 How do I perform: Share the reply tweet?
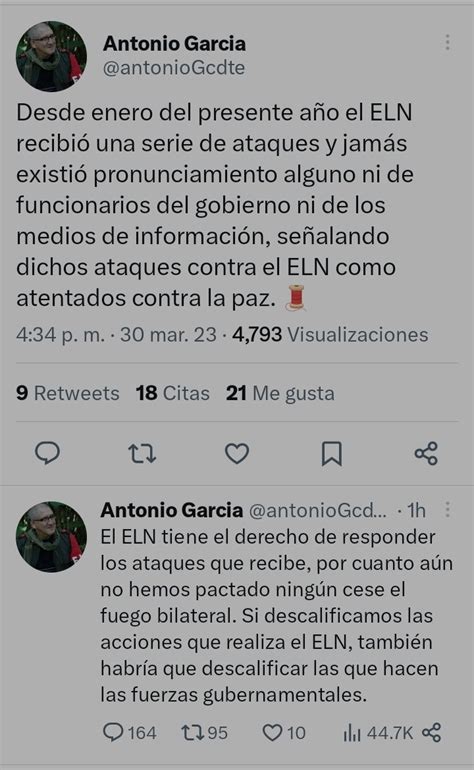click(x=431, y=733)
